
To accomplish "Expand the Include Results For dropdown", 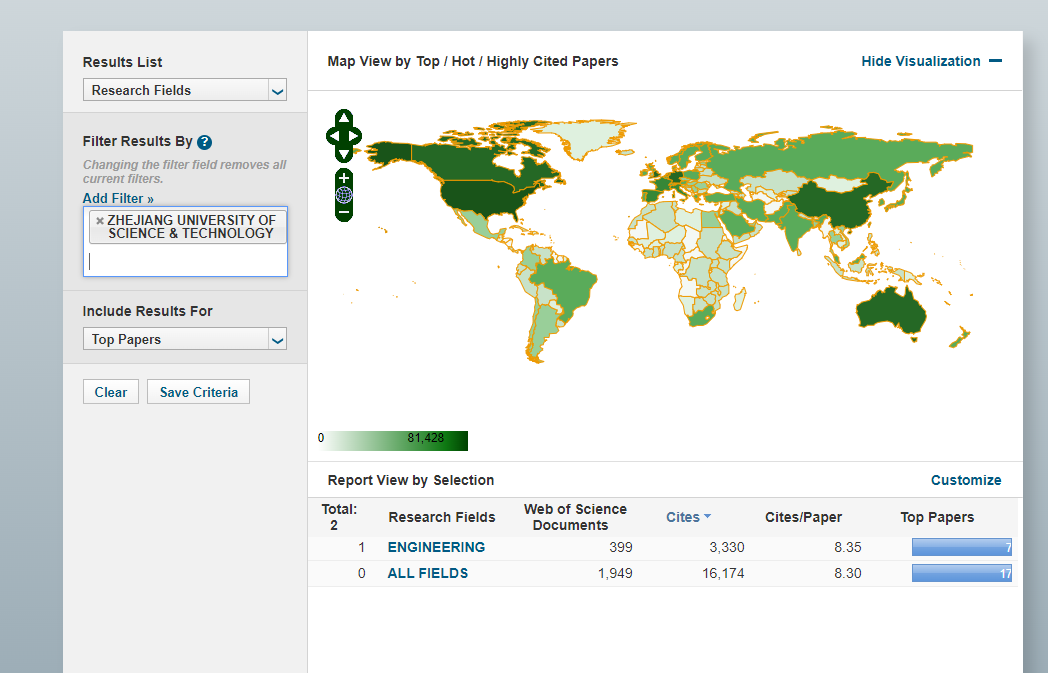I will tap(185, 339).
